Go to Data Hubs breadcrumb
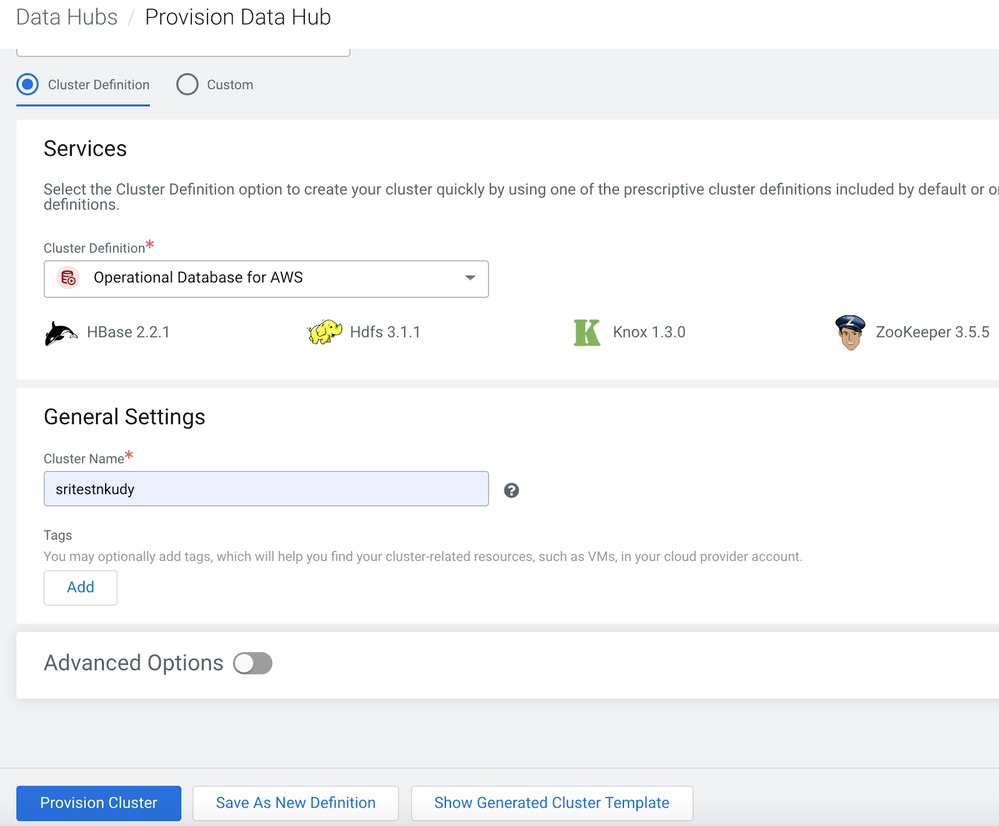This screenshot has width=999, height=826. [x=67, y=17]
